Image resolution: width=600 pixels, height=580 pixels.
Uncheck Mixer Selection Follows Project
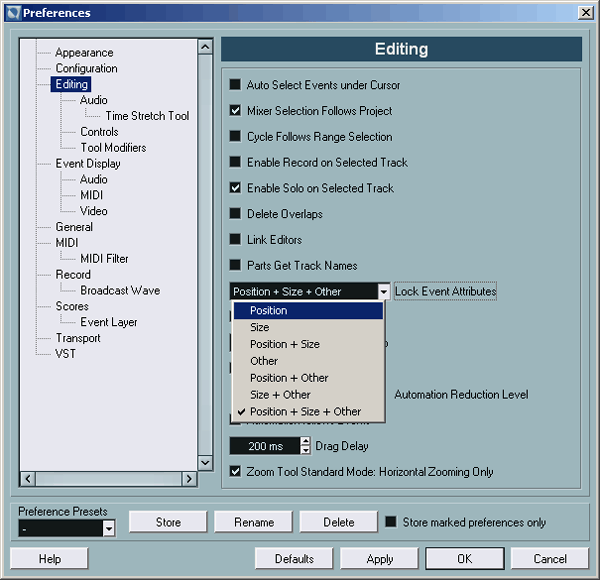point(235,110)
